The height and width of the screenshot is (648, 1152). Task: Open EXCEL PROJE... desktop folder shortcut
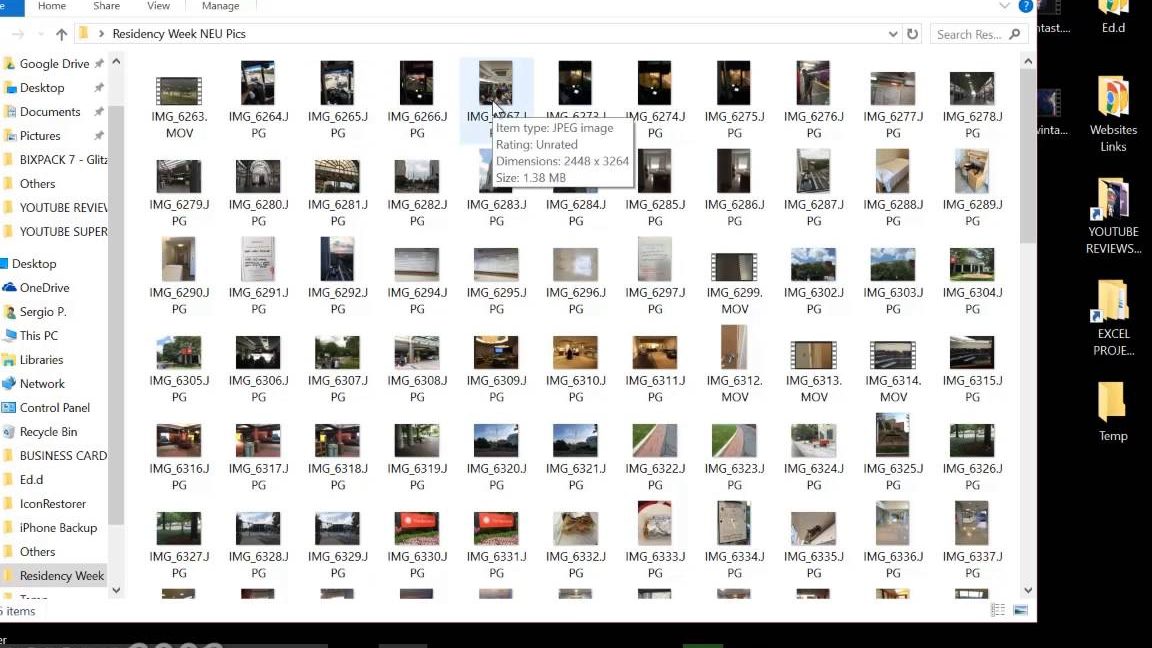point(1113,317)
